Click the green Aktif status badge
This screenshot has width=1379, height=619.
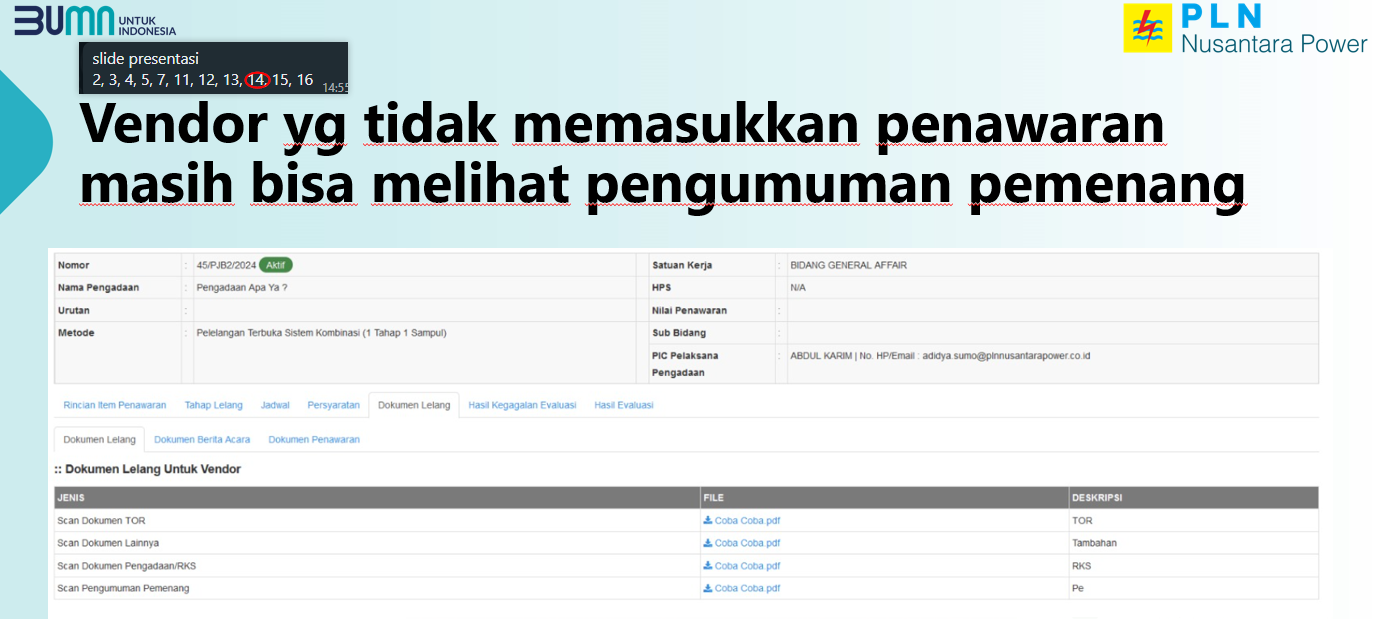[x=276, y=265]
